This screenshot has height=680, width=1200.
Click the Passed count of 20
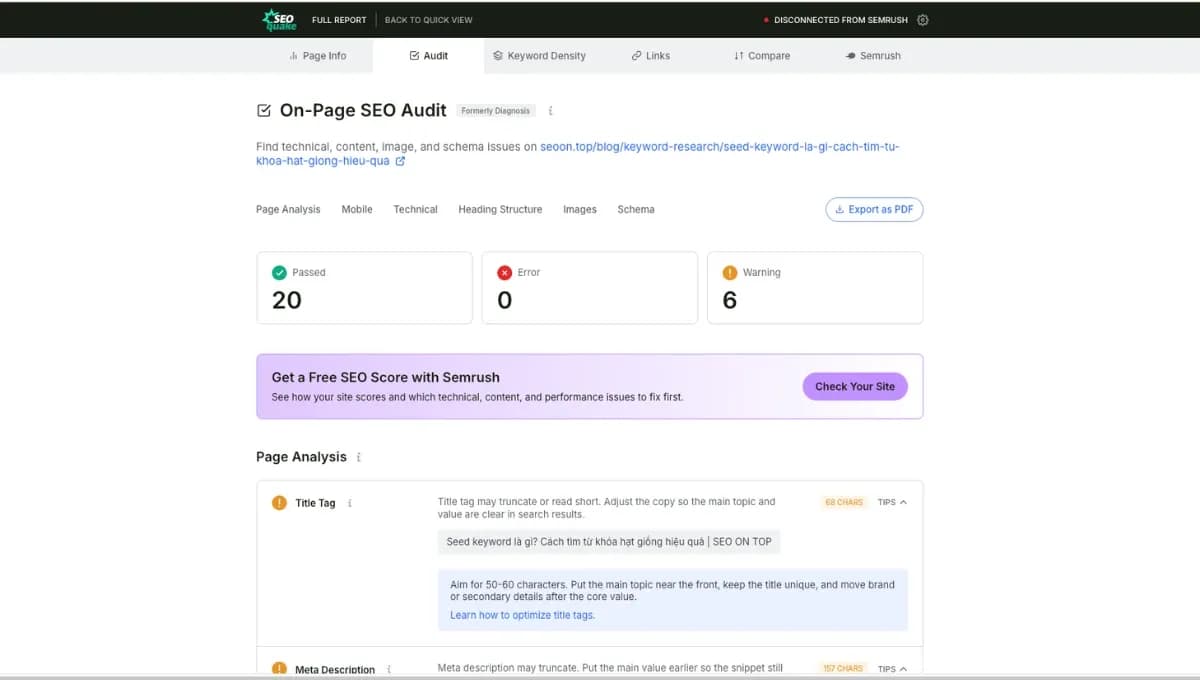click(287, 300)
